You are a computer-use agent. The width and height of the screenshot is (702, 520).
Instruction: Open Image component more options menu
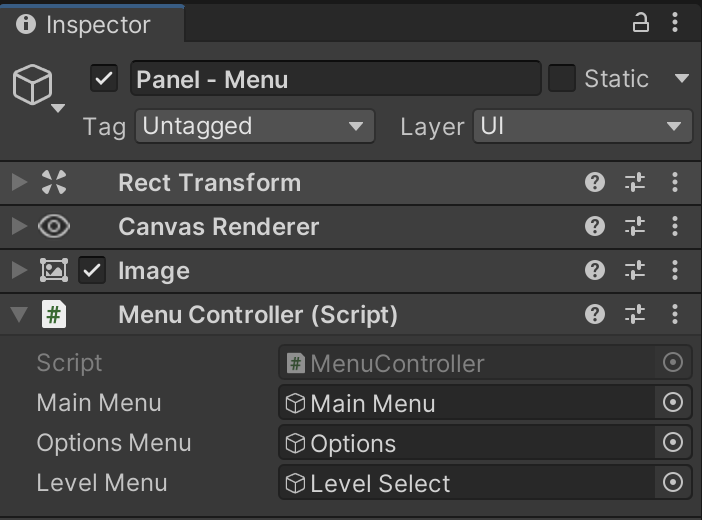(x=676, y=270)
